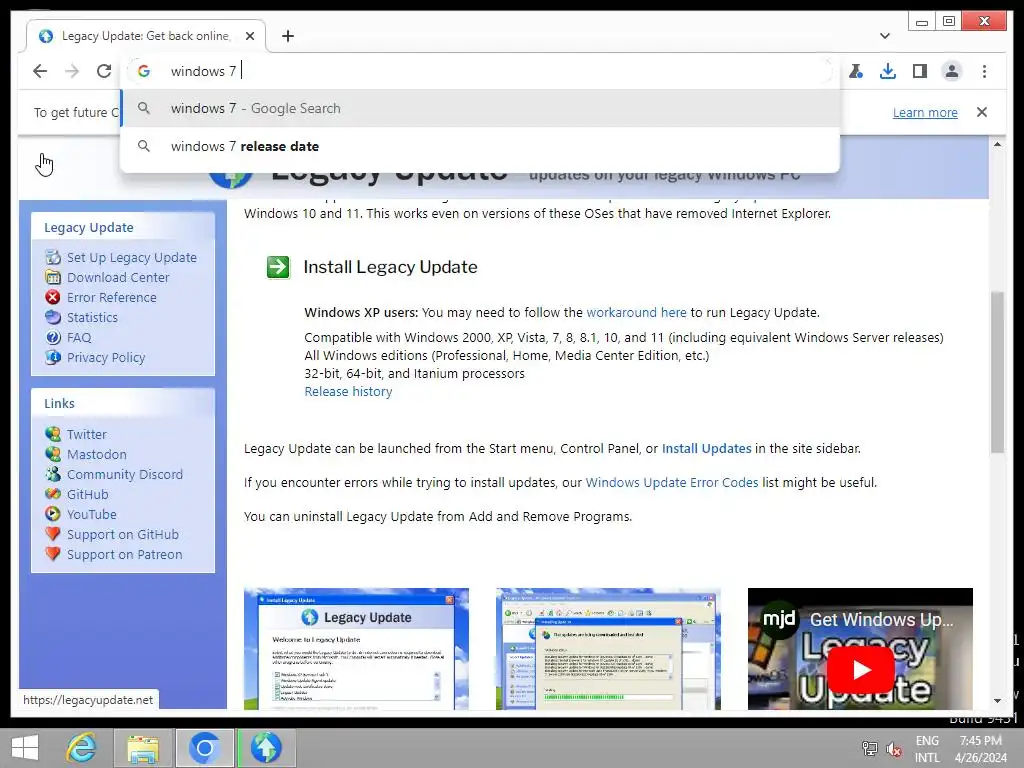Click the FAQ question mark icon

click(x=53, y=338)
